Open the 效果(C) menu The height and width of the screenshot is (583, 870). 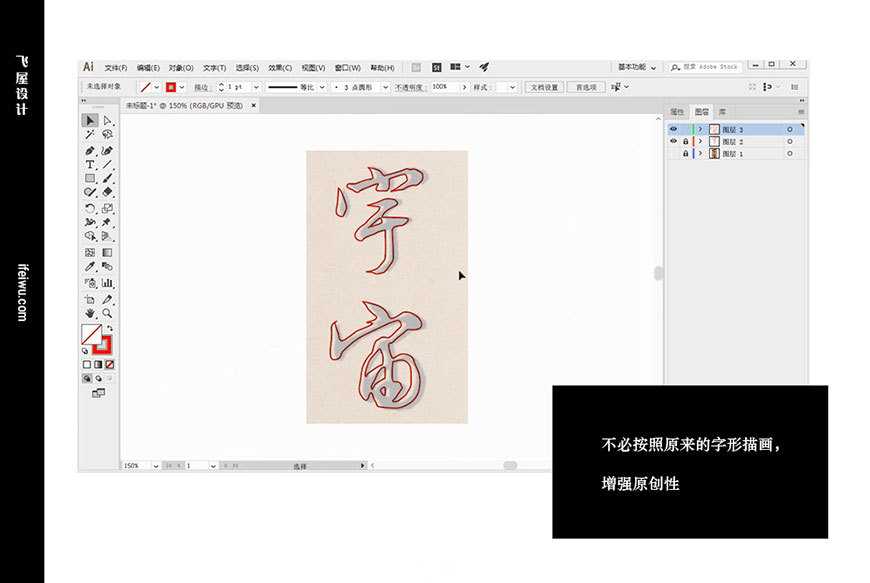[x=280, y=68]
